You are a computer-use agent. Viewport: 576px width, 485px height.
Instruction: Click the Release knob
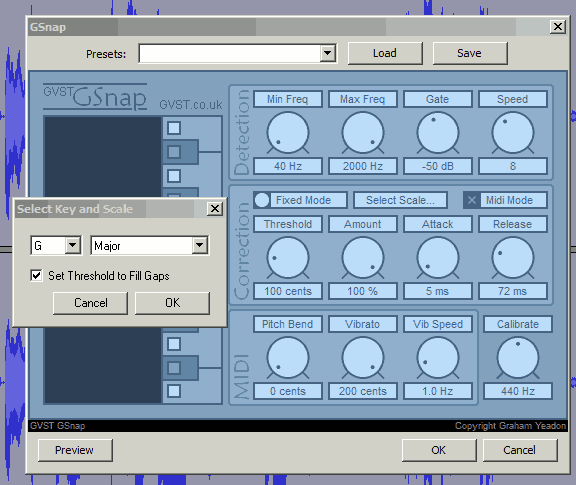click(x=513, y=258)
